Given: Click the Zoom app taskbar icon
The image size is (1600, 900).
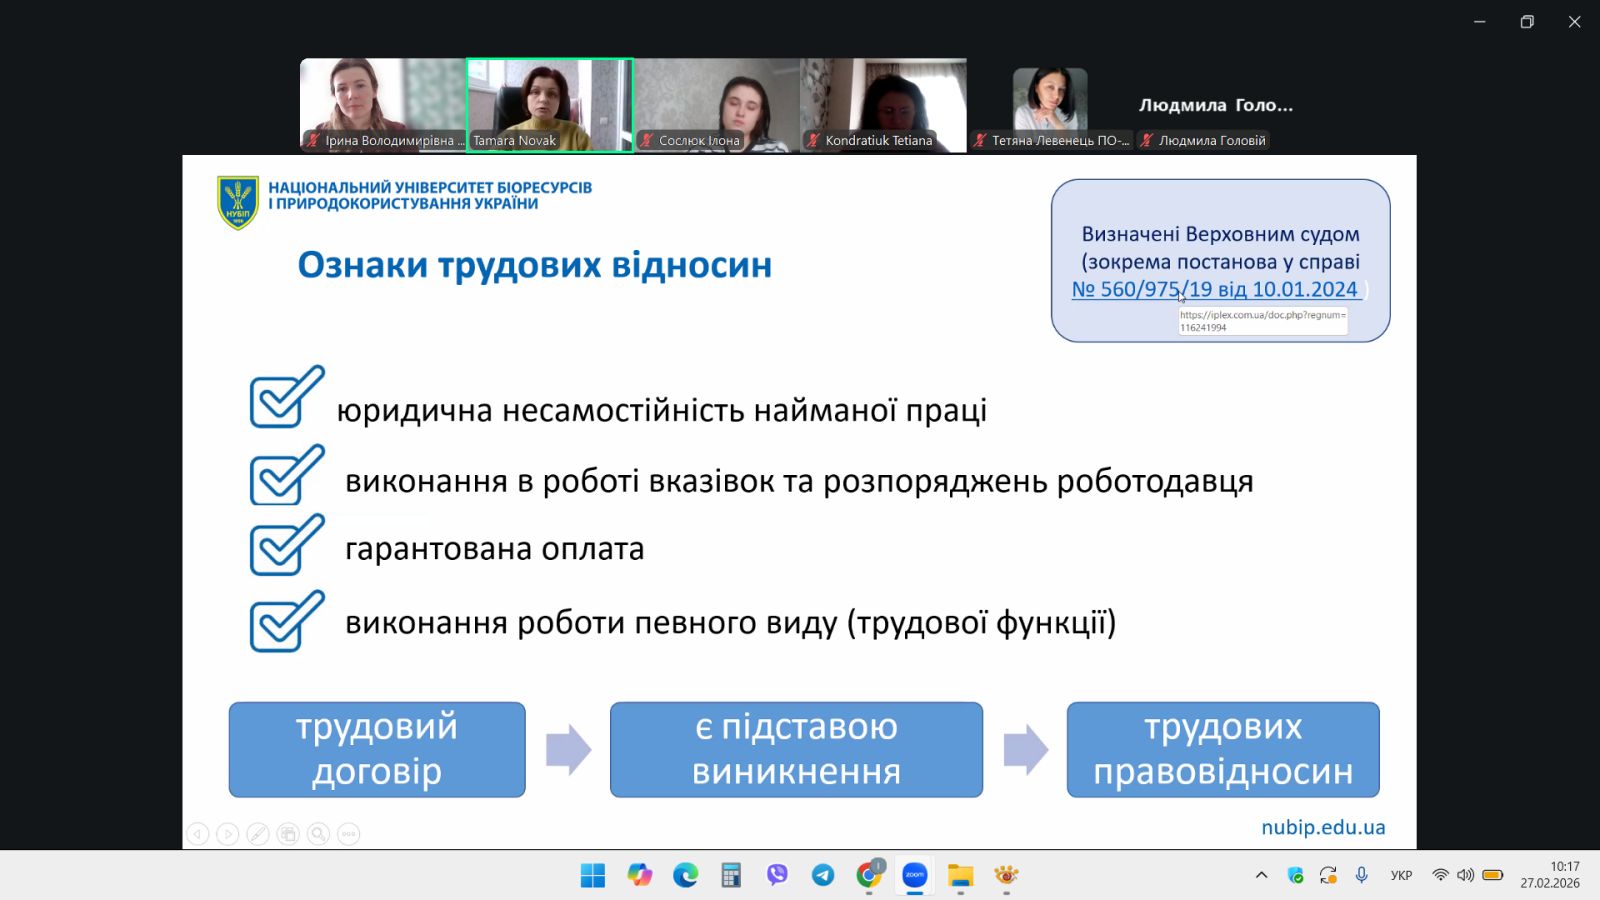Looking at the screenshot, I should pyautogui.click(x=915, y=875).
